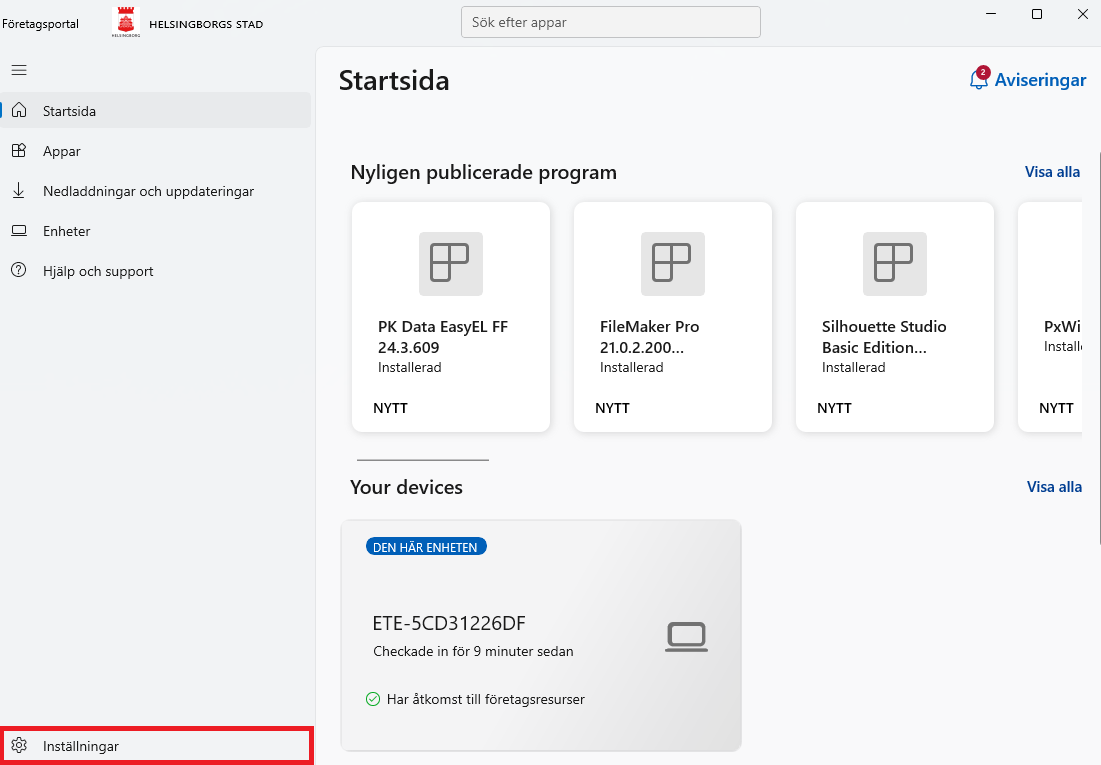Click the laptop icon on device card
Viewport: 1101px width, 765px height.
tap(686, 637)
